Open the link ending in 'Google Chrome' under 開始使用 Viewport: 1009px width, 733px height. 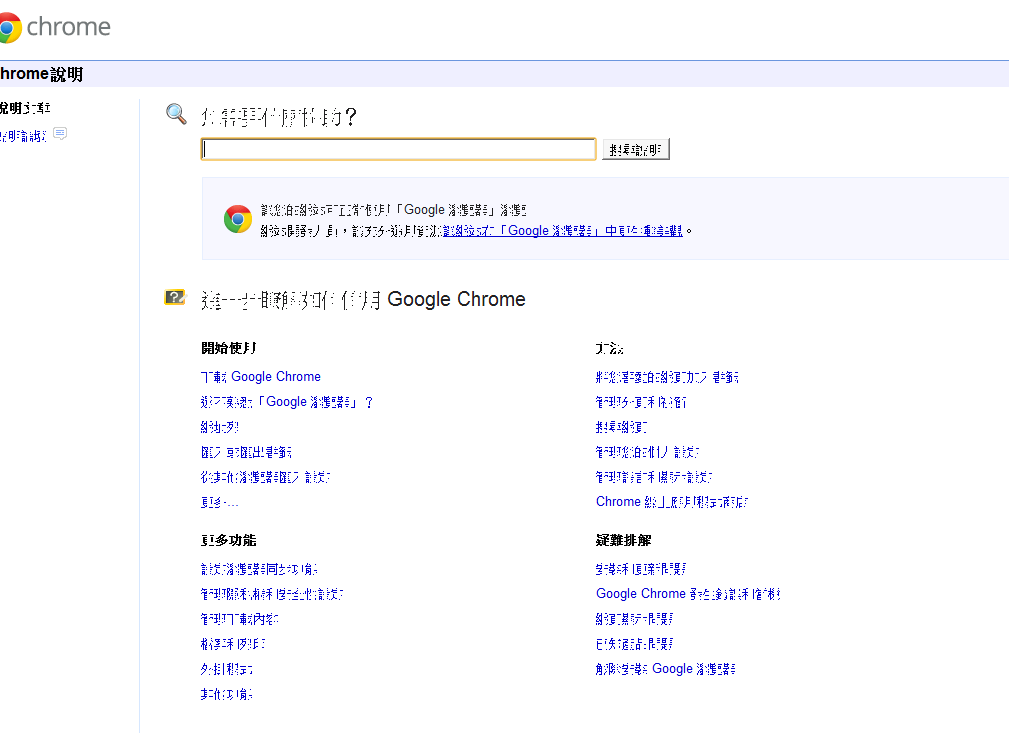[x=261, y=376]
